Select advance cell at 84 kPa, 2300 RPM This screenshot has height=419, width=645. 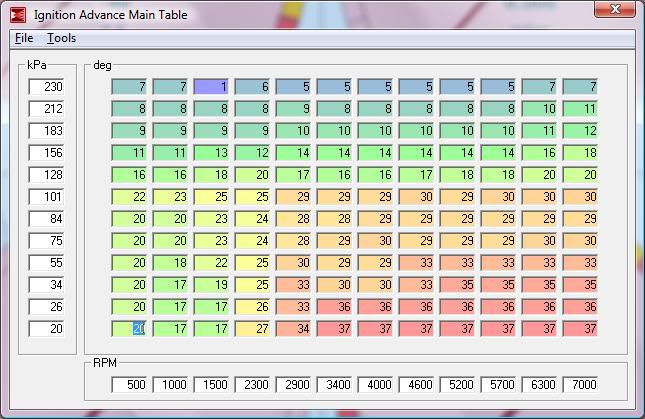(252, 219)
